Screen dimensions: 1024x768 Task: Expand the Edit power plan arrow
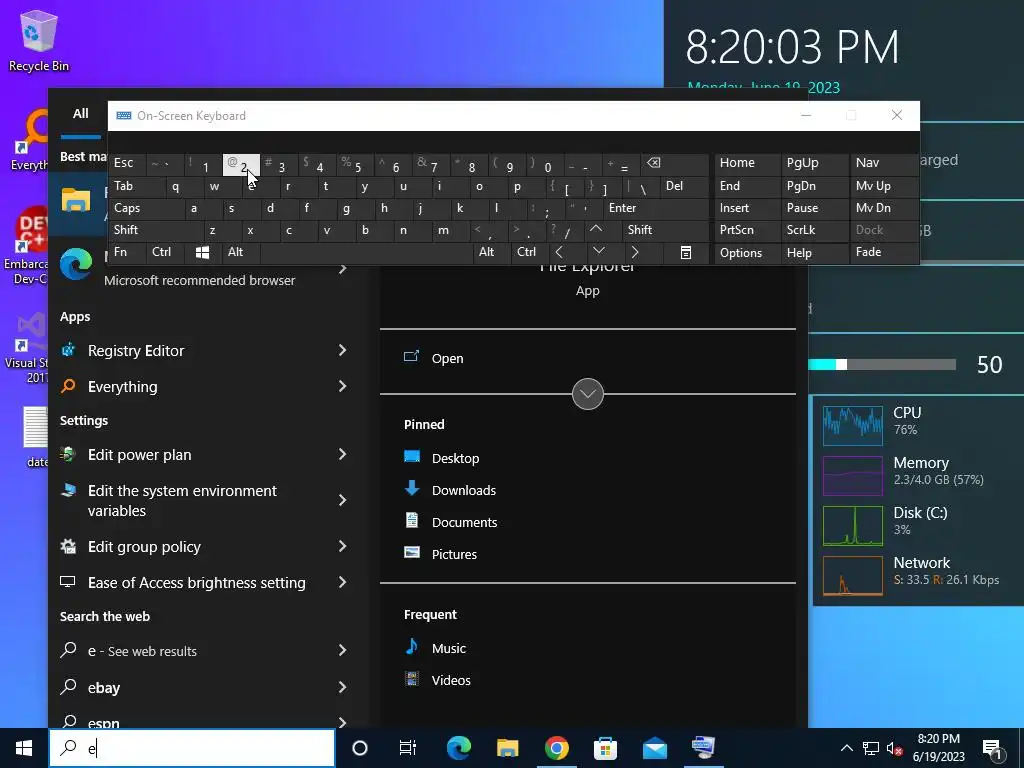coord(342,455)
